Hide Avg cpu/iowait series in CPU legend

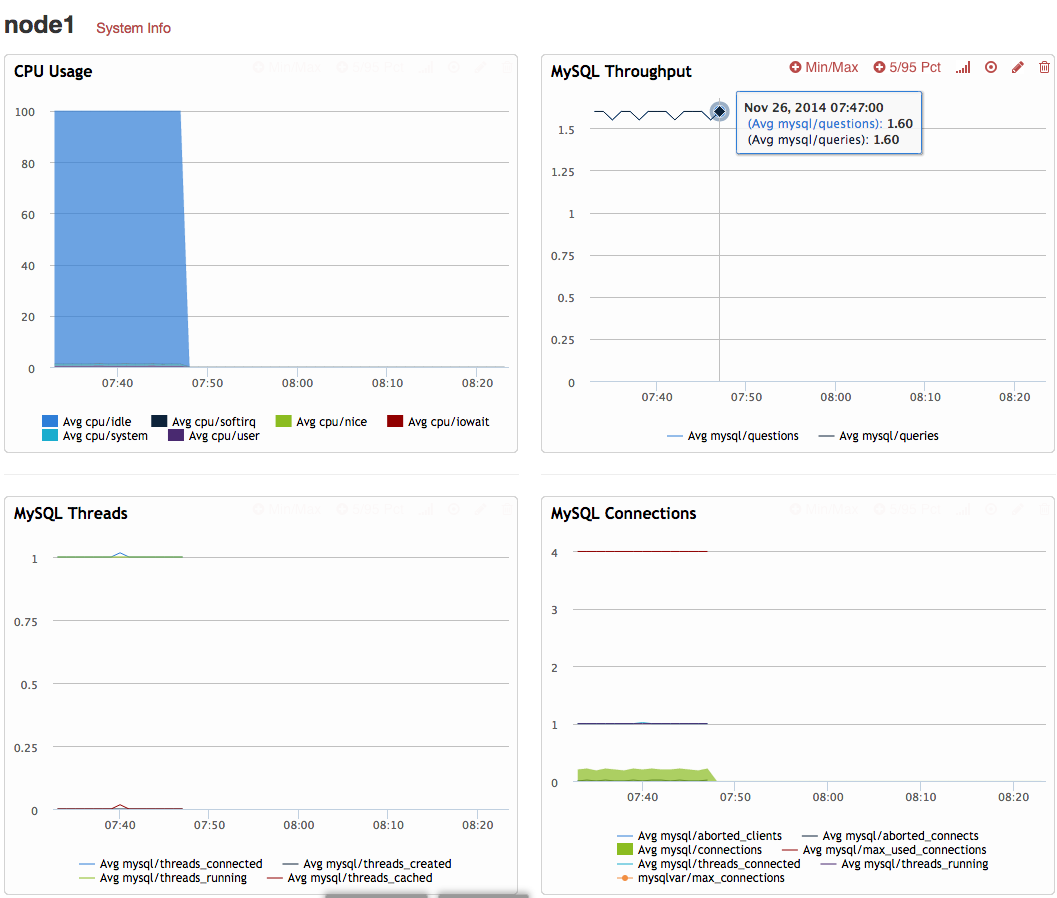point(448,422)
